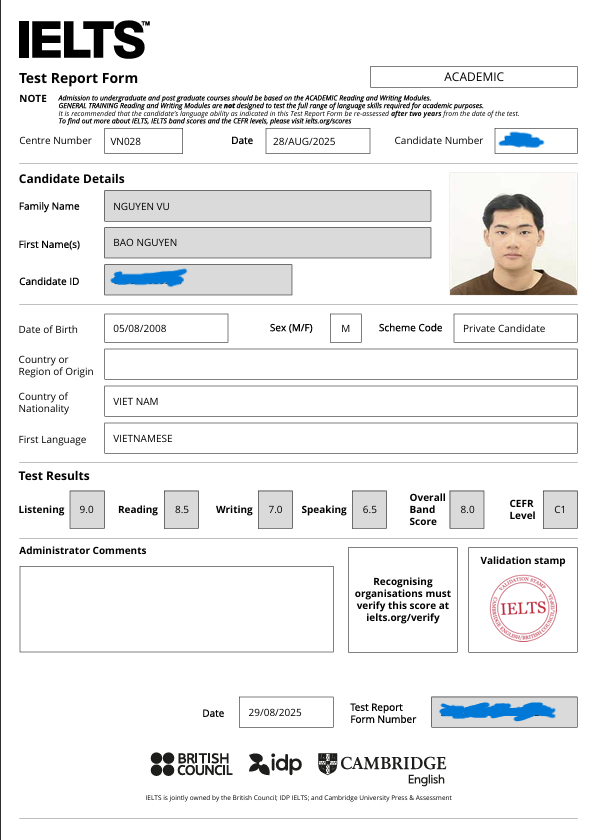Click the IELTS logo at top
Image resolution: width=596 pixels, height=840 pixels.
(84, 39)
